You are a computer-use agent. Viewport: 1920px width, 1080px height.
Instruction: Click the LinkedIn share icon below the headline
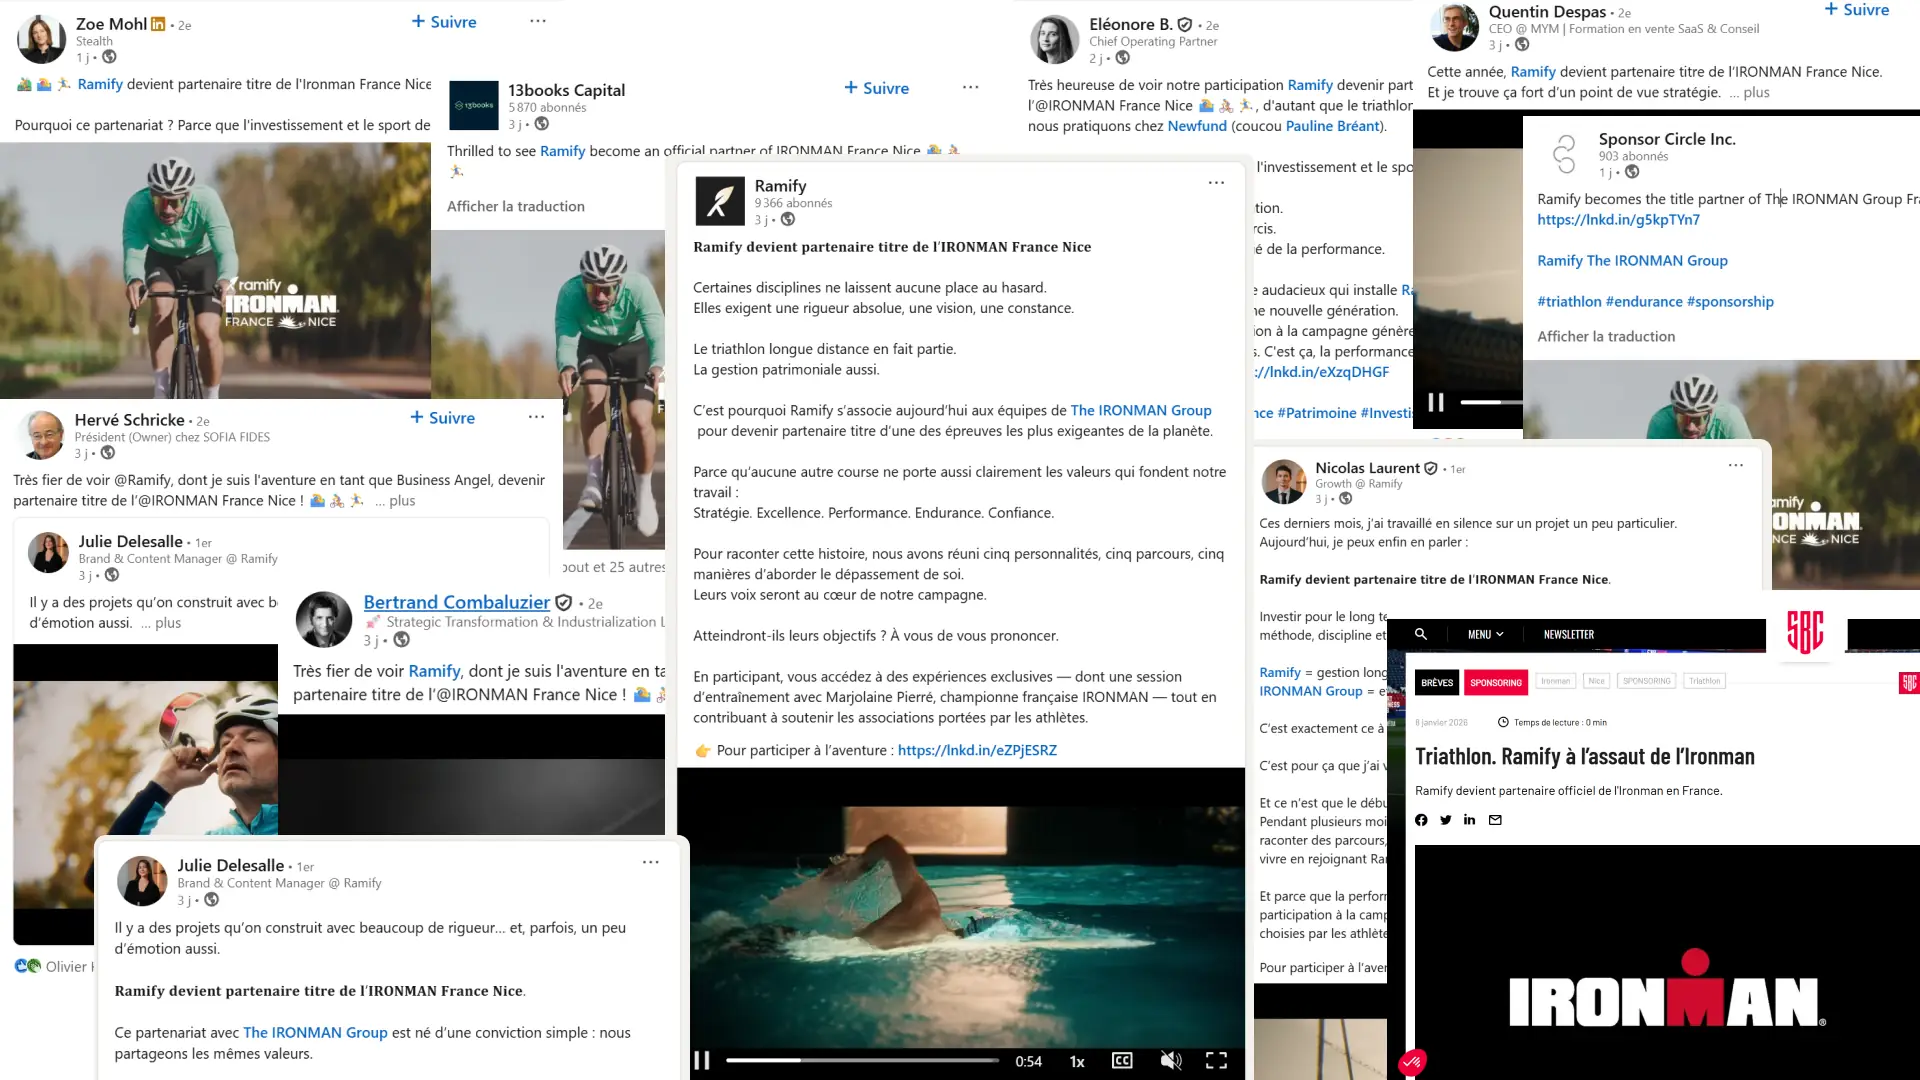(1469, 820)
